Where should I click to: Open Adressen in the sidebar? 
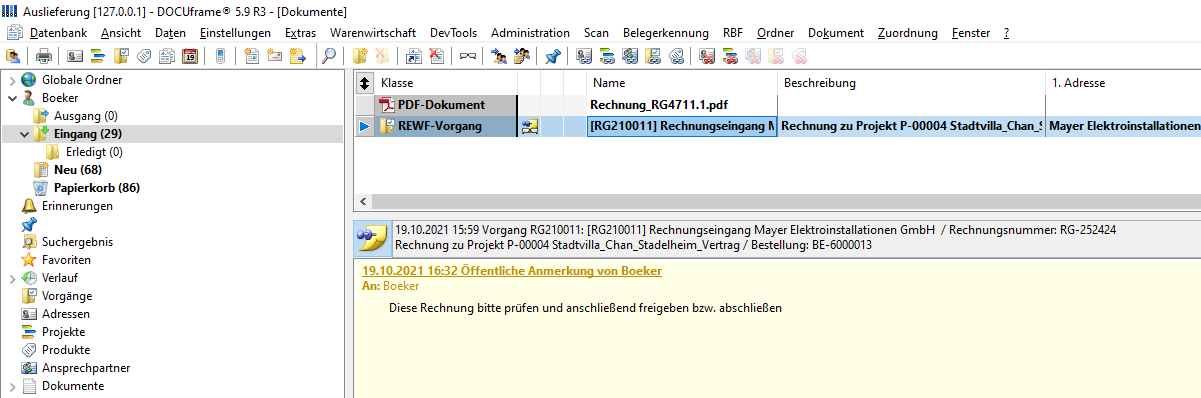point(66,314)
